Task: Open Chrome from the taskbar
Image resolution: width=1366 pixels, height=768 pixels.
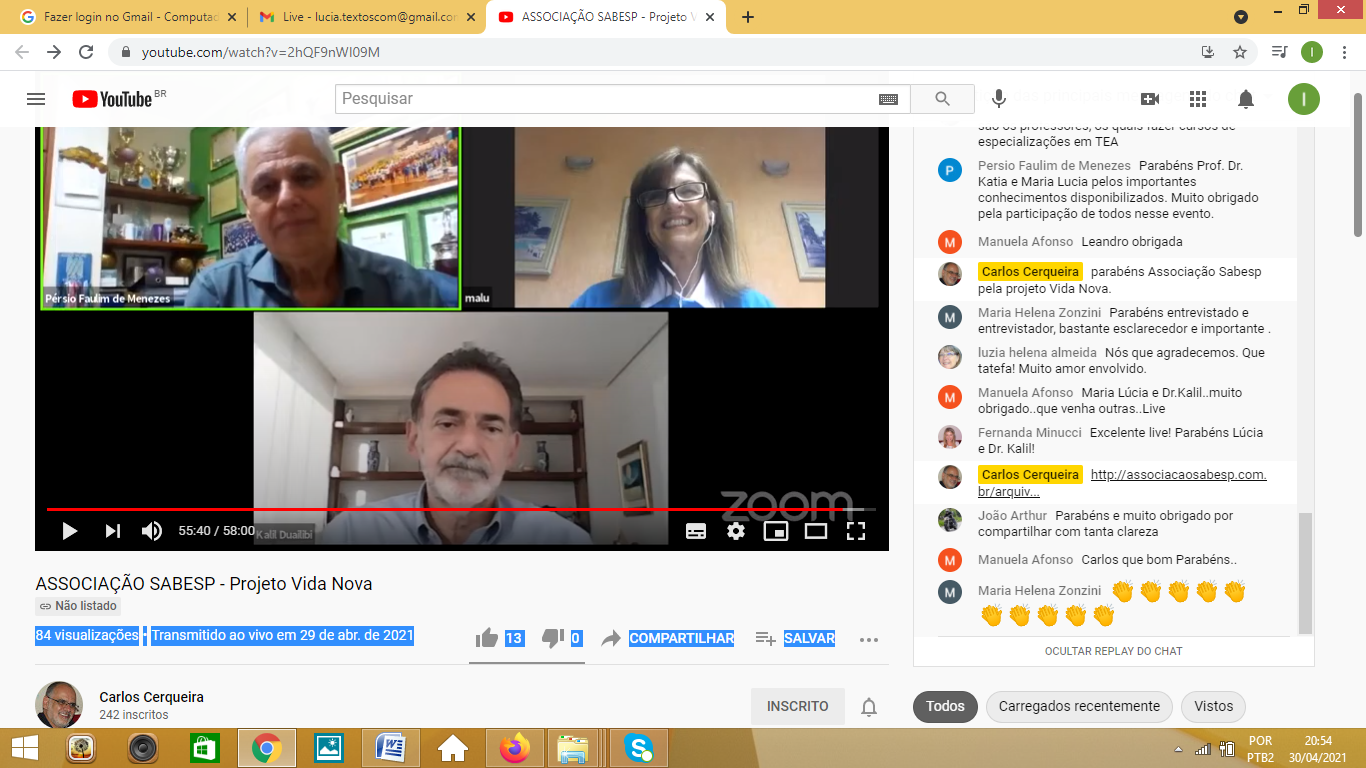Action: coord(266,748)
